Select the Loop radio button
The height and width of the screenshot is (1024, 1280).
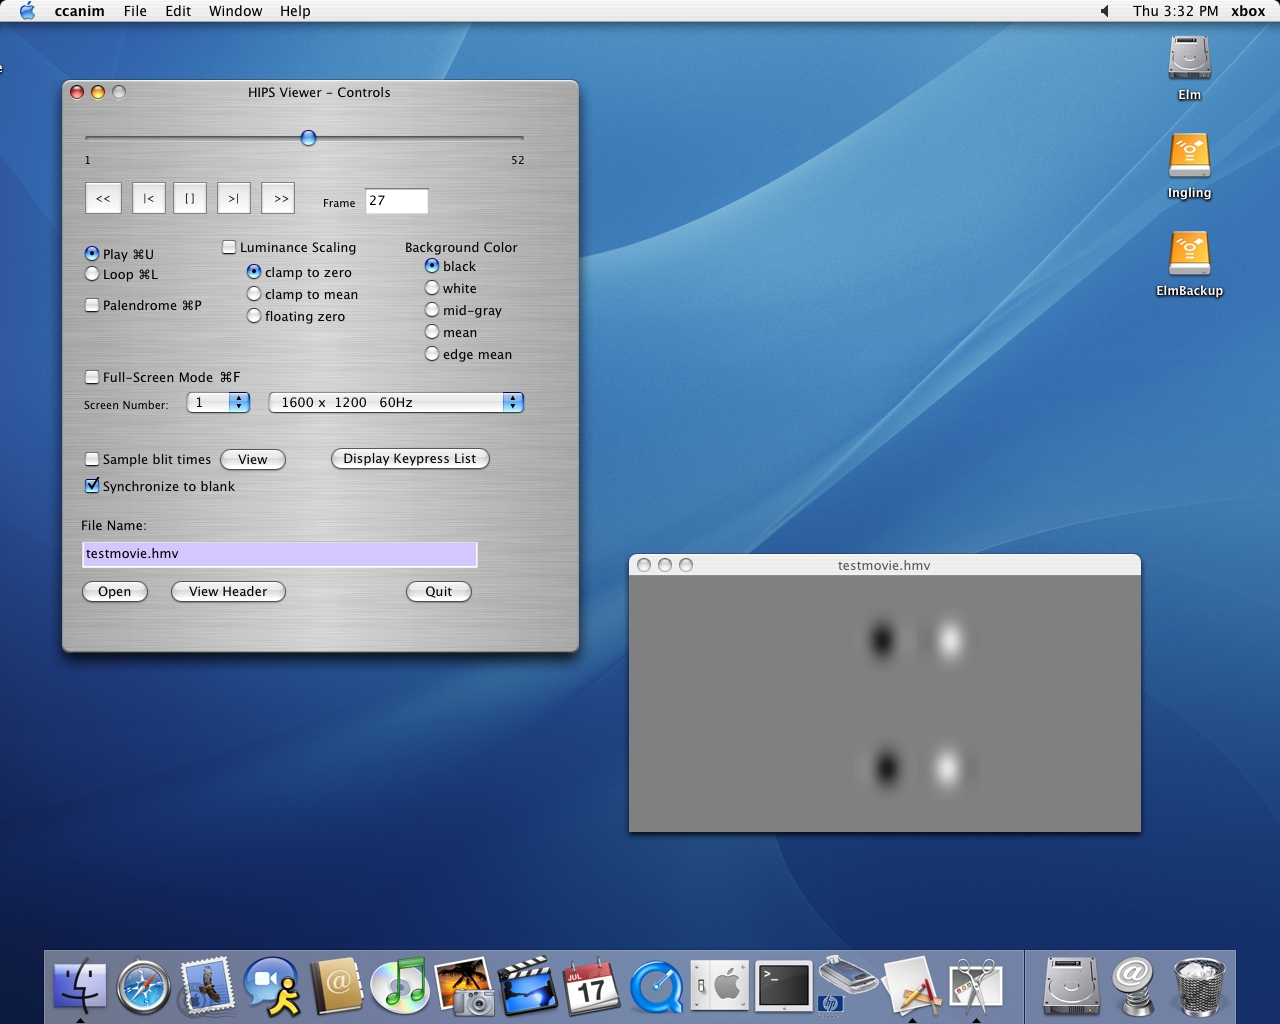click(92, 274)
